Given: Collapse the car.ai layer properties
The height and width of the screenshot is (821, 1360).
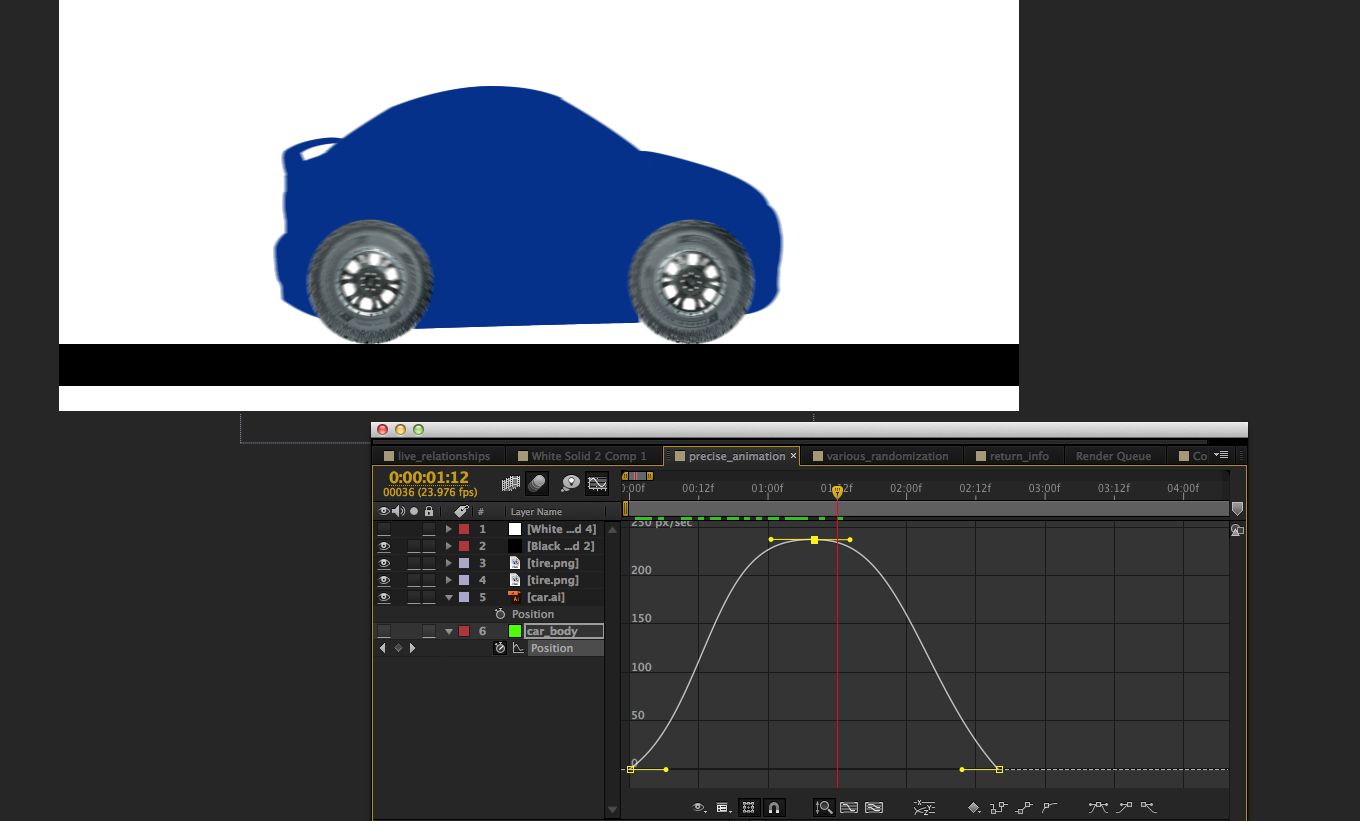Looking at the screenshot, I should (x=449, y=598).
